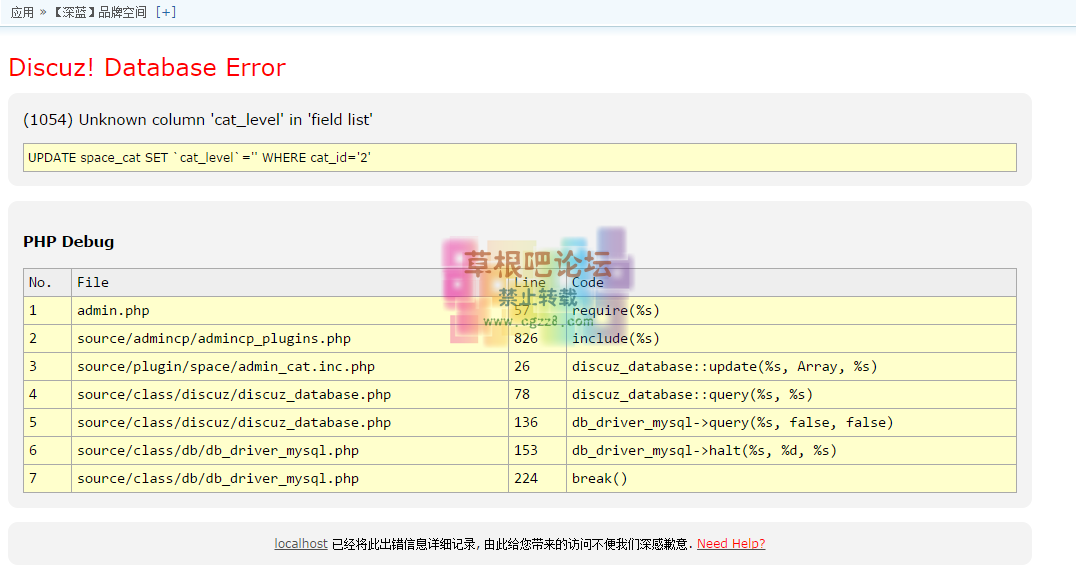Click line number 78 cell
Viewport: 1076px width, 574px height.
[537, 395]
